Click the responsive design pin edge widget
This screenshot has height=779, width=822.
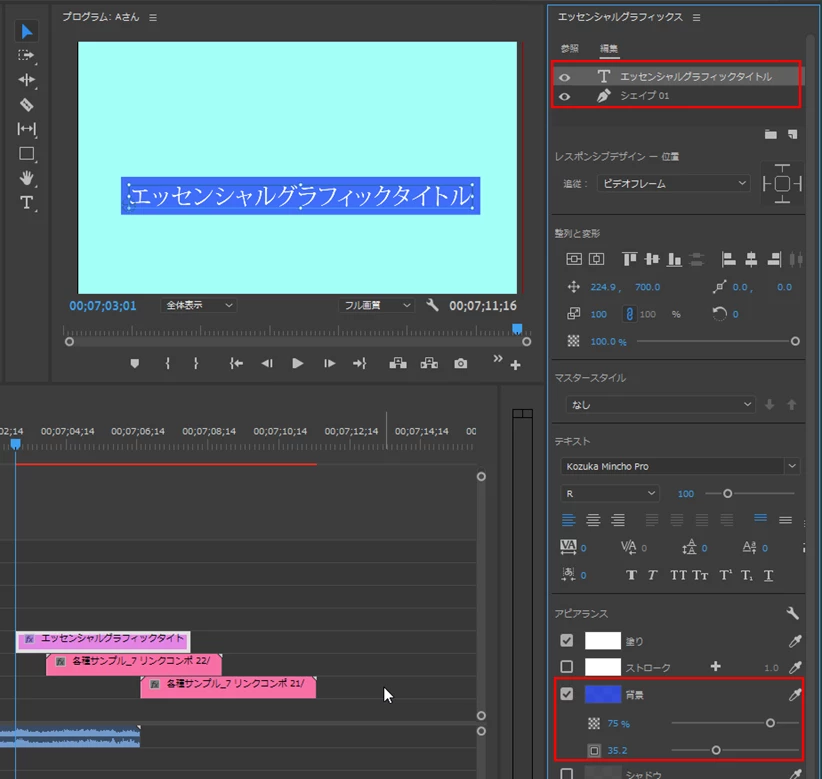[x=782, y=183]
